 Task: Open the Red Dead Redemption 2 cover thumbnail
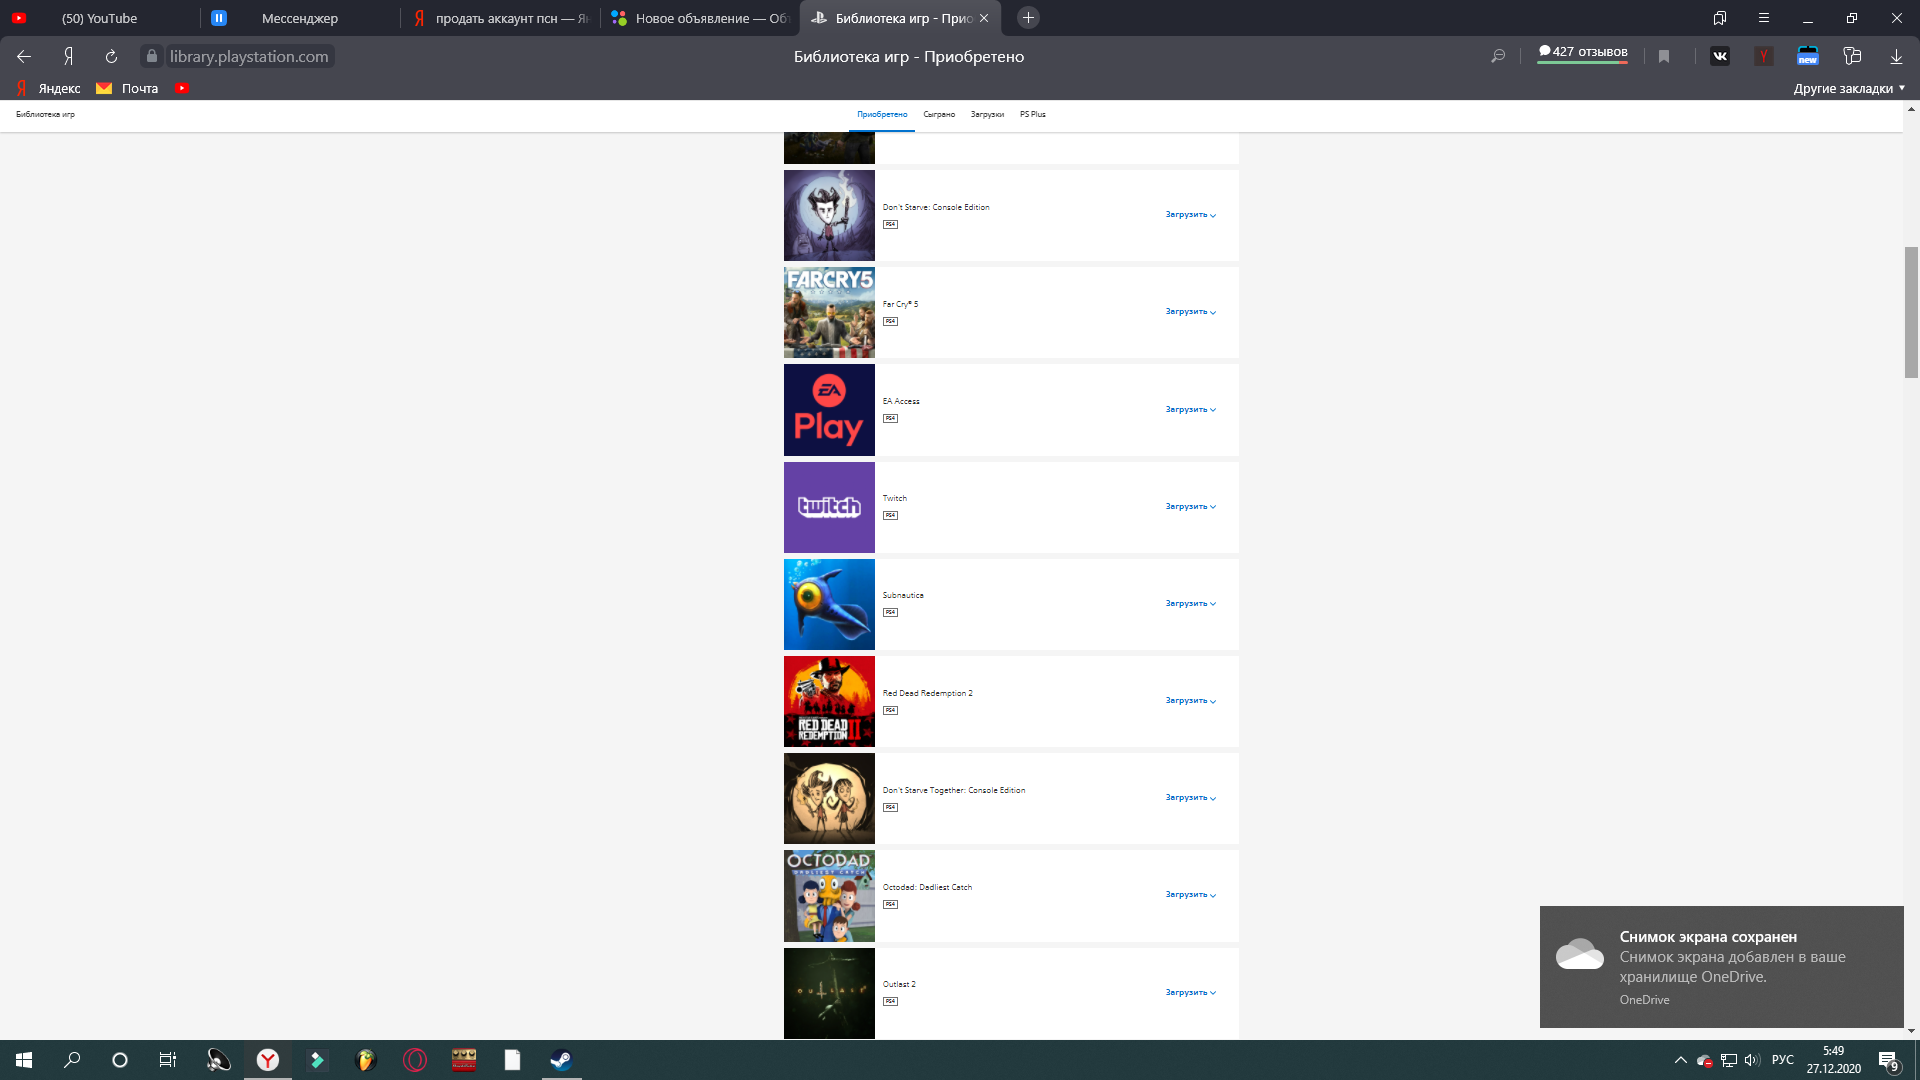coord(829,701)
